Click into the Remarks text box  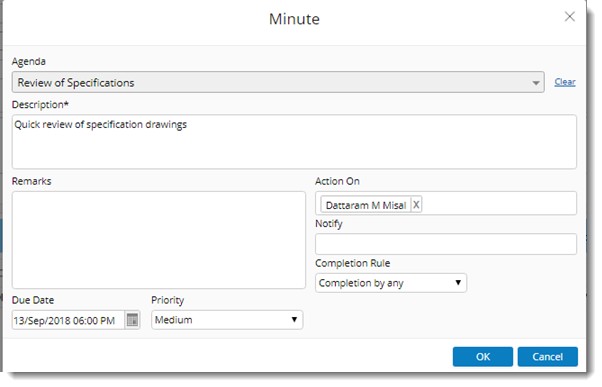tap(159, 240)
